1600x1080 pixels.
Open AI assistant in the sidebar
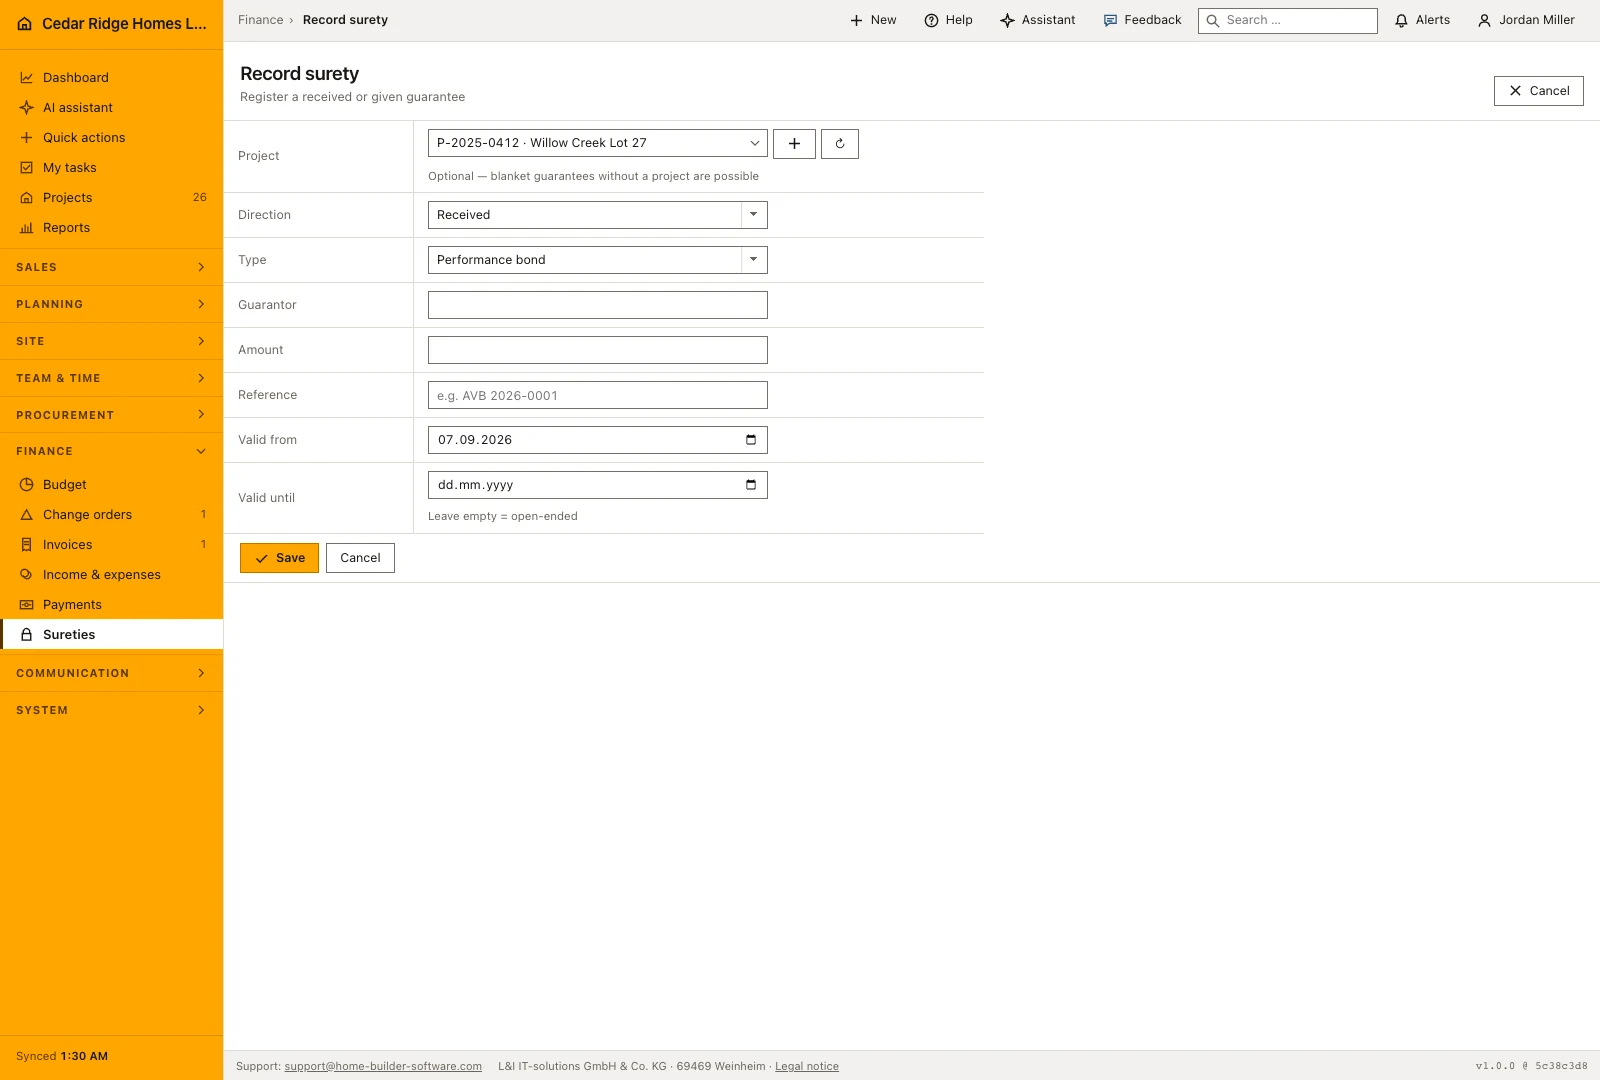[x=111, y=107]
